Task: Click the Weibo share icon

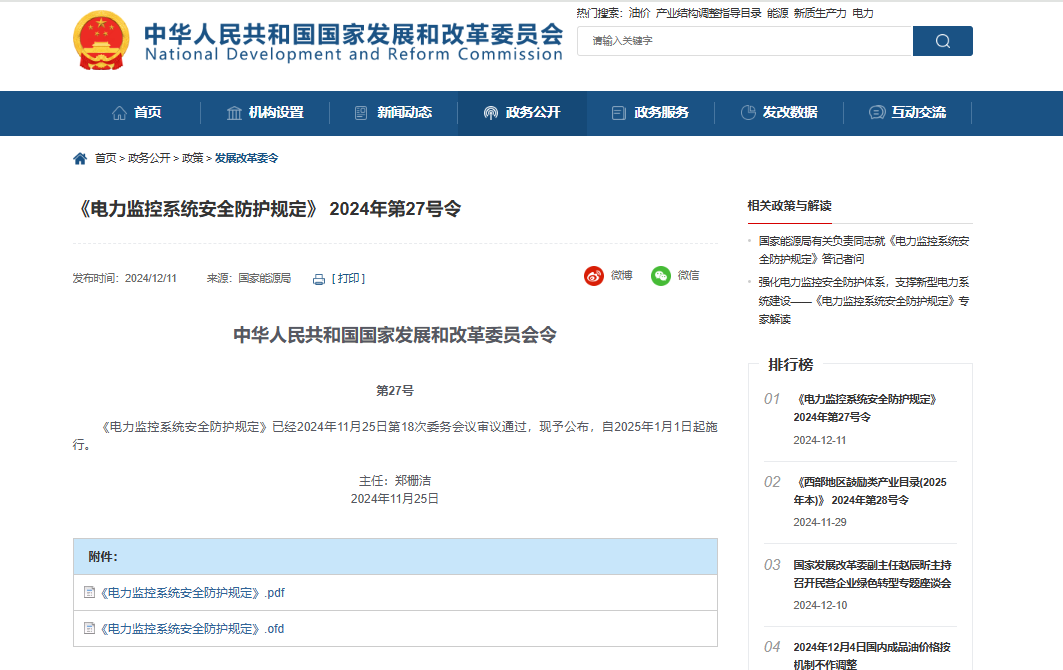Action: [x=594, y=276]
